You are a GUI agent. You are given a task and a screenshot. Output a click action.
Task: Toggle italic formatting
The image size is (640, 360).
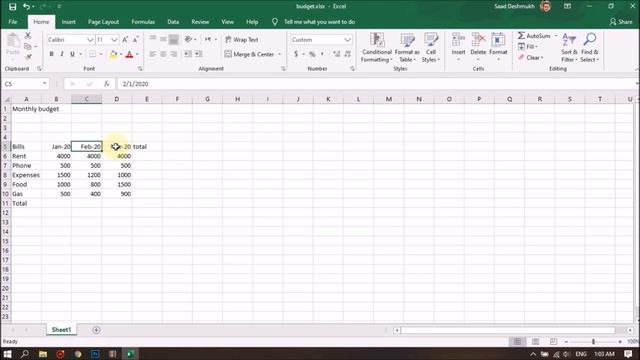pyautogui.click(x=62, y=54)
